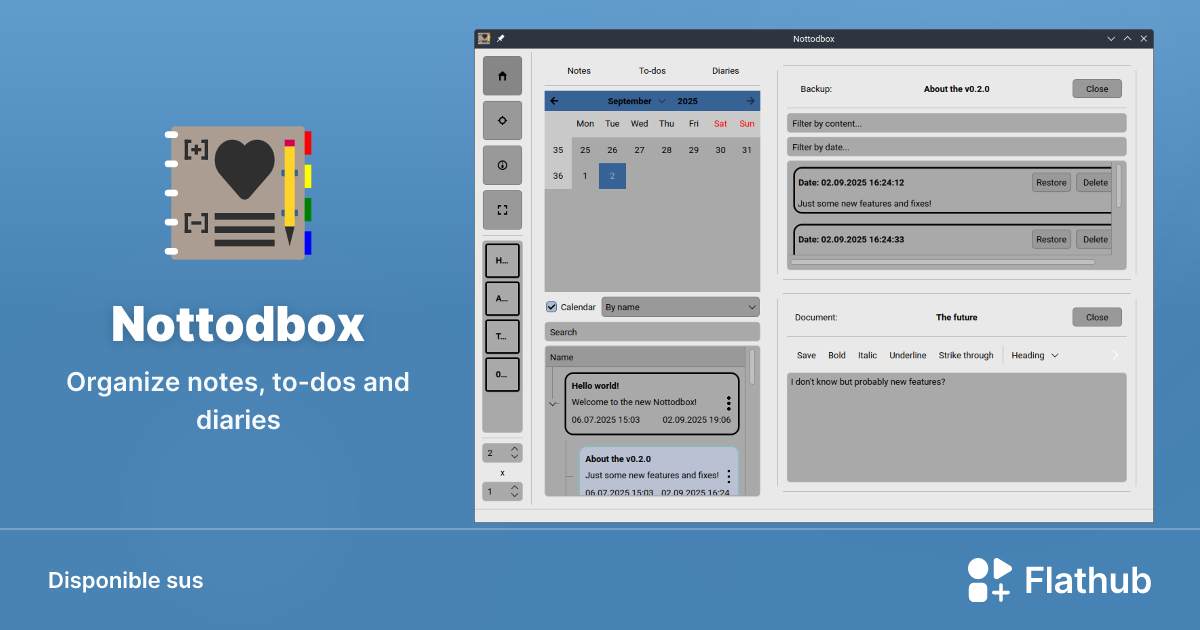
Task: Toggle the Calendar checkbox
Action: (x=549, y=306)
